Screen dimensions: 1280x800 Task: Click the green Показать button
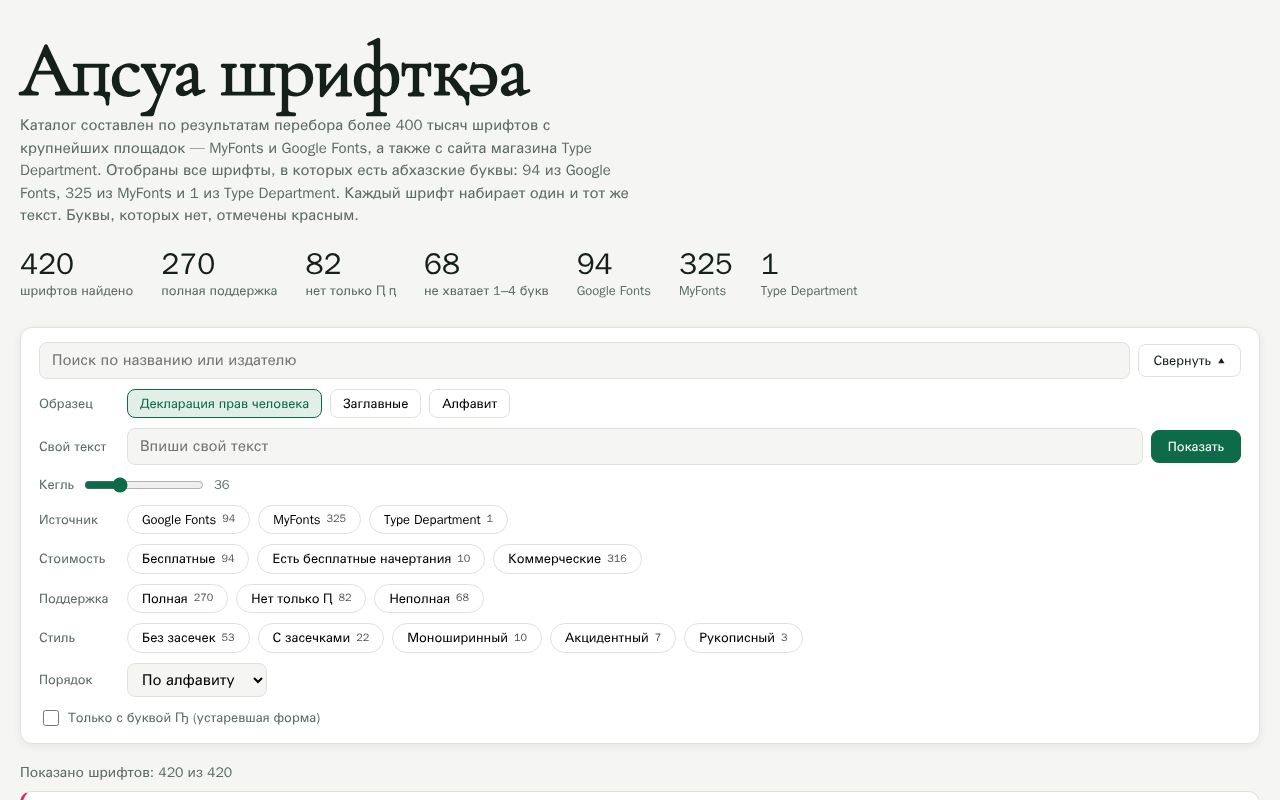[x=1195, y=446]
